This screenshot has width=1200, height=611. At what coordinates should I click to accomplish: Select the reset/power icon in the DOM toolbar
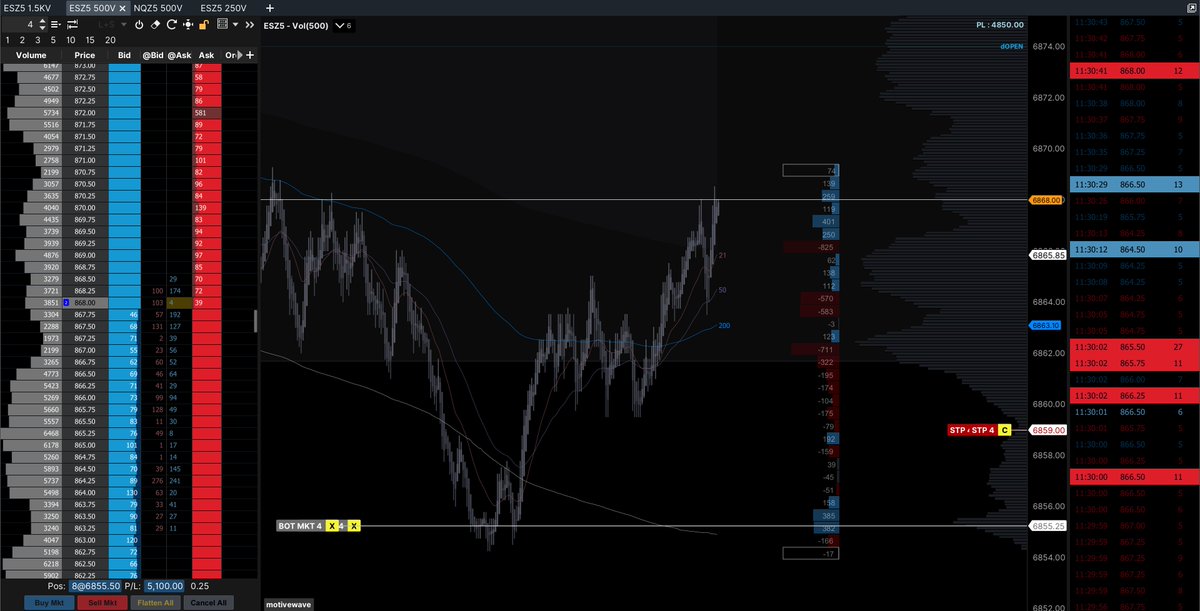[140, 25]
